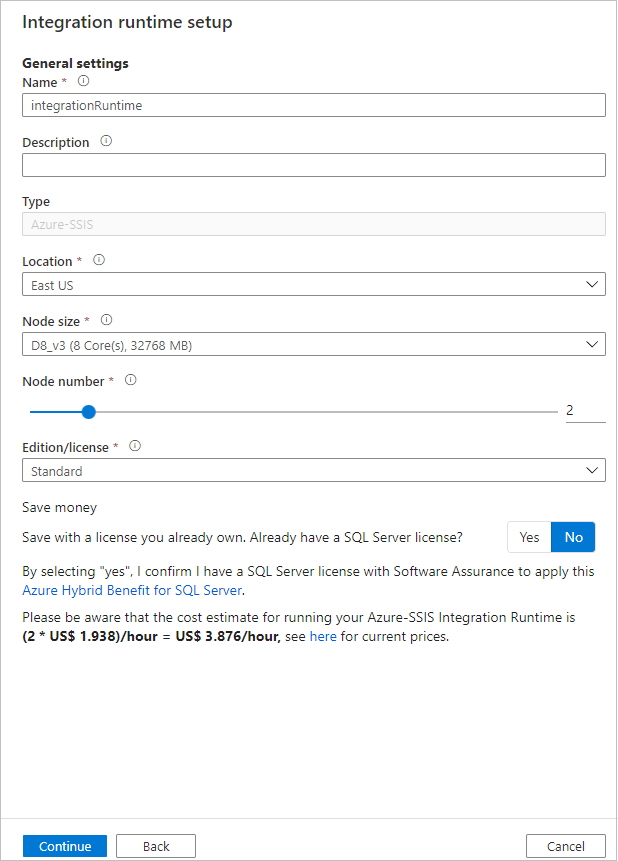Click the Location info icon
This screenshot has height=861, width=618.
point(98,260)
